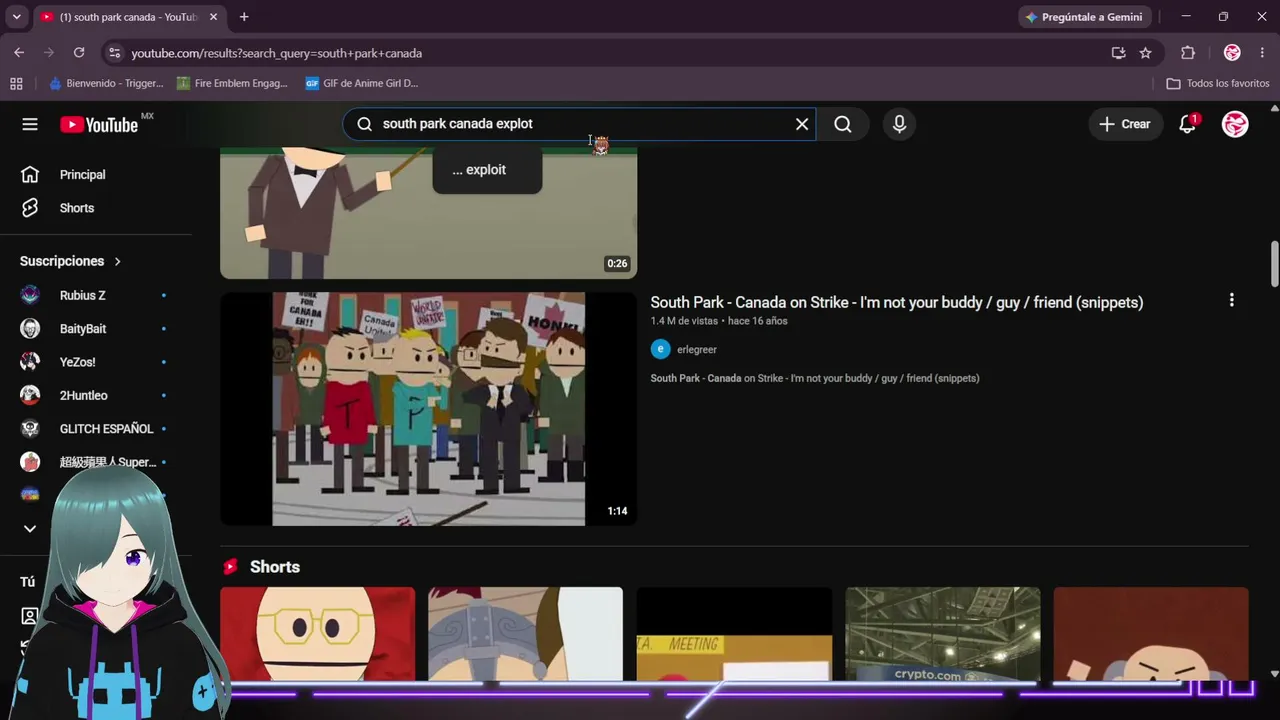Open the Short showing crypto.com arena
This screenshot has width=1280, height=720.
tap(942, 634)
